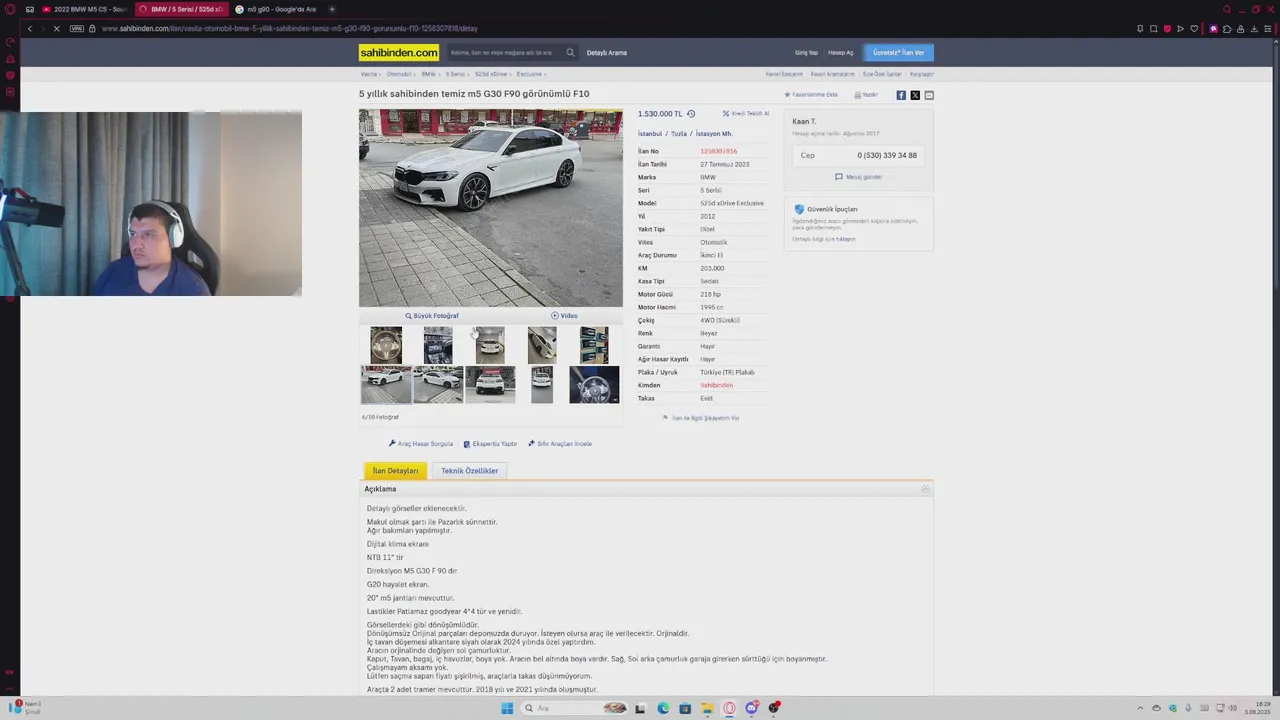1280x720 pixels.
Task: Click 5 Serisi breadcrumb link
Action: (455, 74)
